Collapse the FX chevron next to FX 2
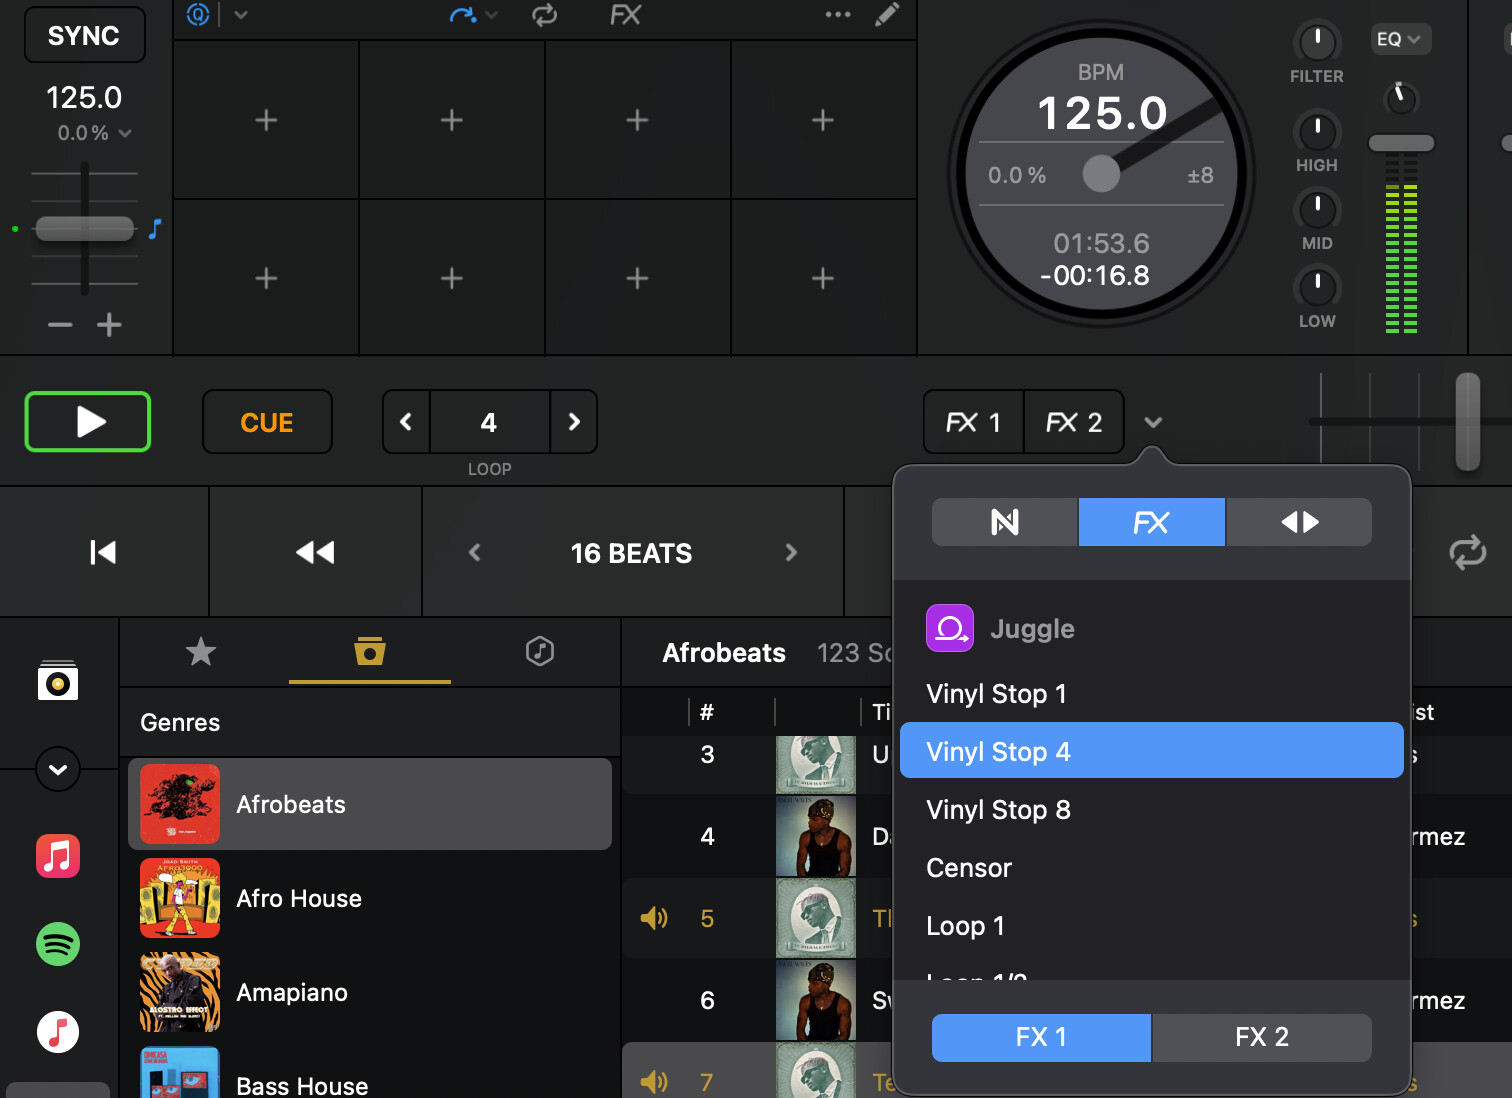Image resolution: width=1512 pixels, height=1098 pixels. 1153,423
